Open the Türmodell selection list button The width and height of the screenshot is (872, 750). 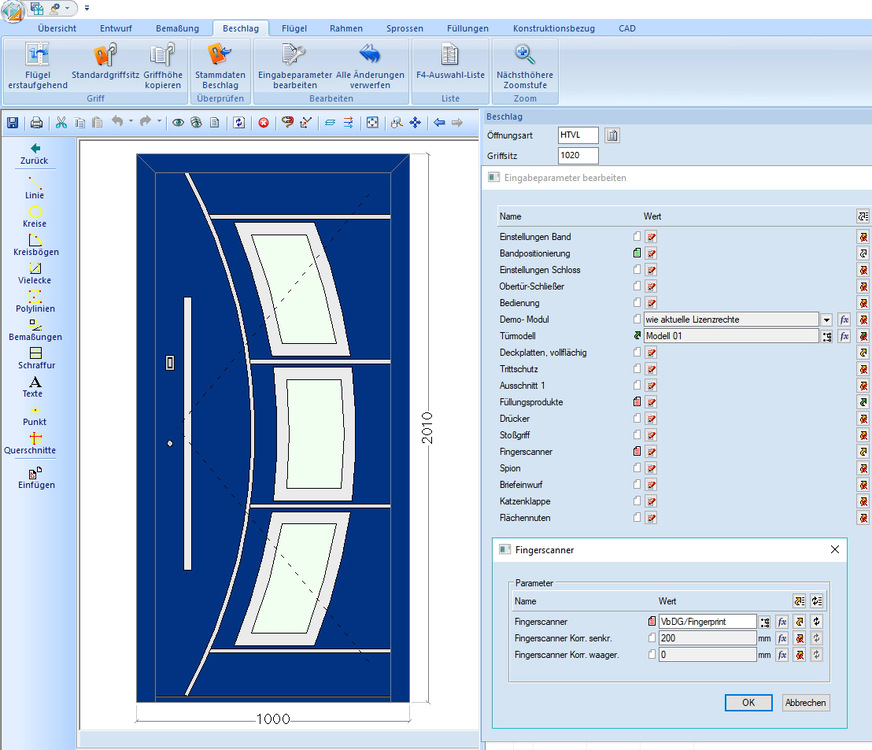pyautogui.click(x=826, y=336)
